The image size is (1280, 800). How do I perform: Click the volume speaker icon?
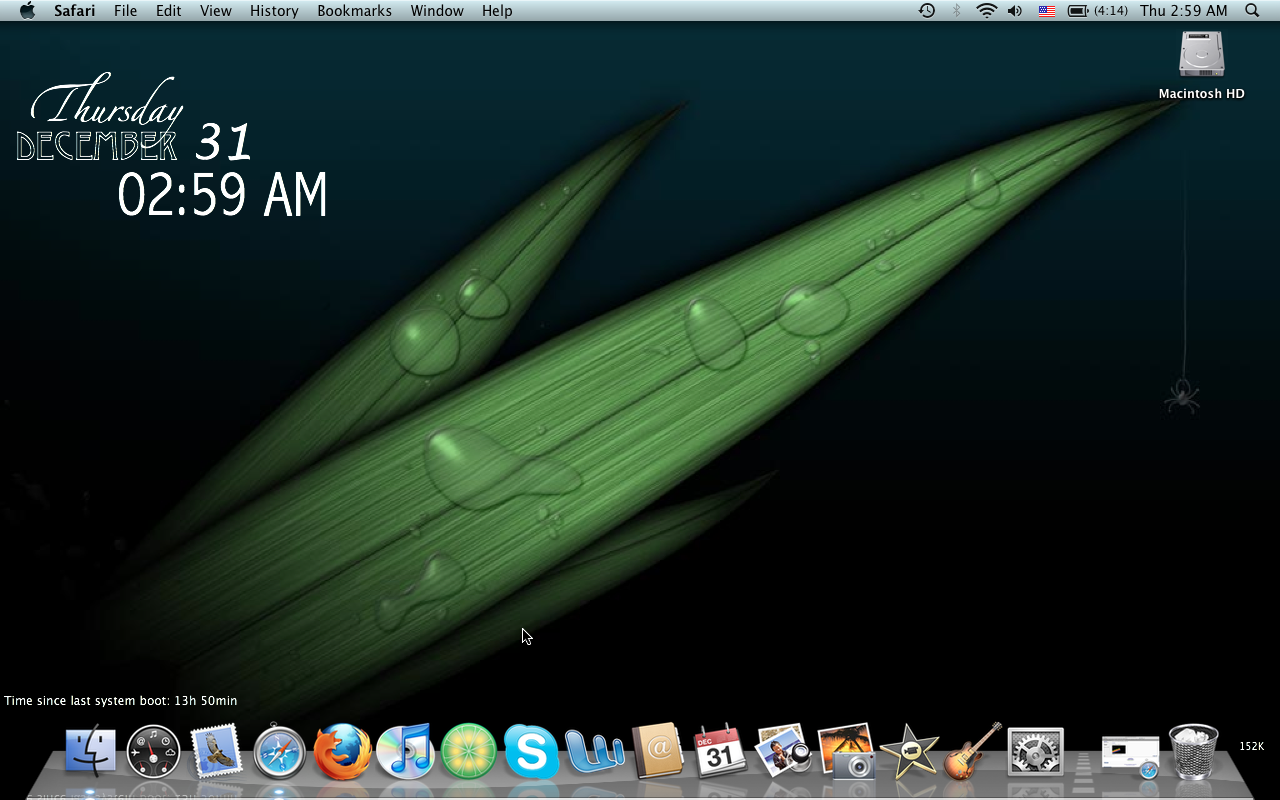pos(1015,11)
